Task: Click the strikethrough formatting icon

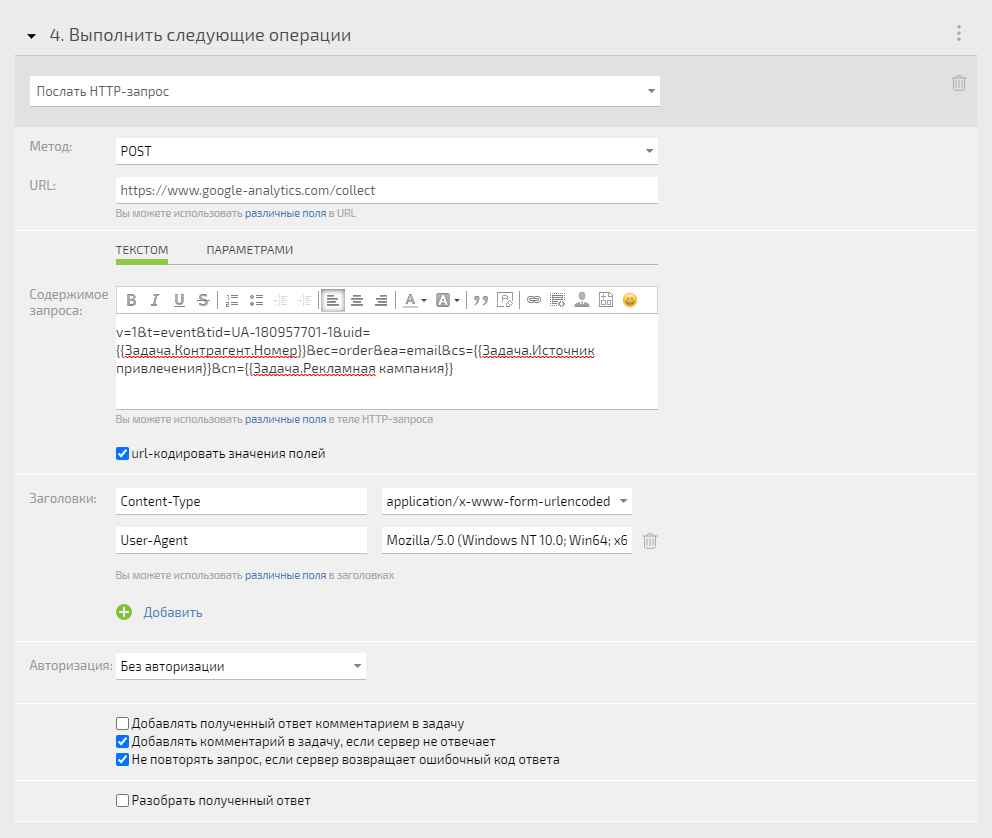Action: tap(203, 300)
